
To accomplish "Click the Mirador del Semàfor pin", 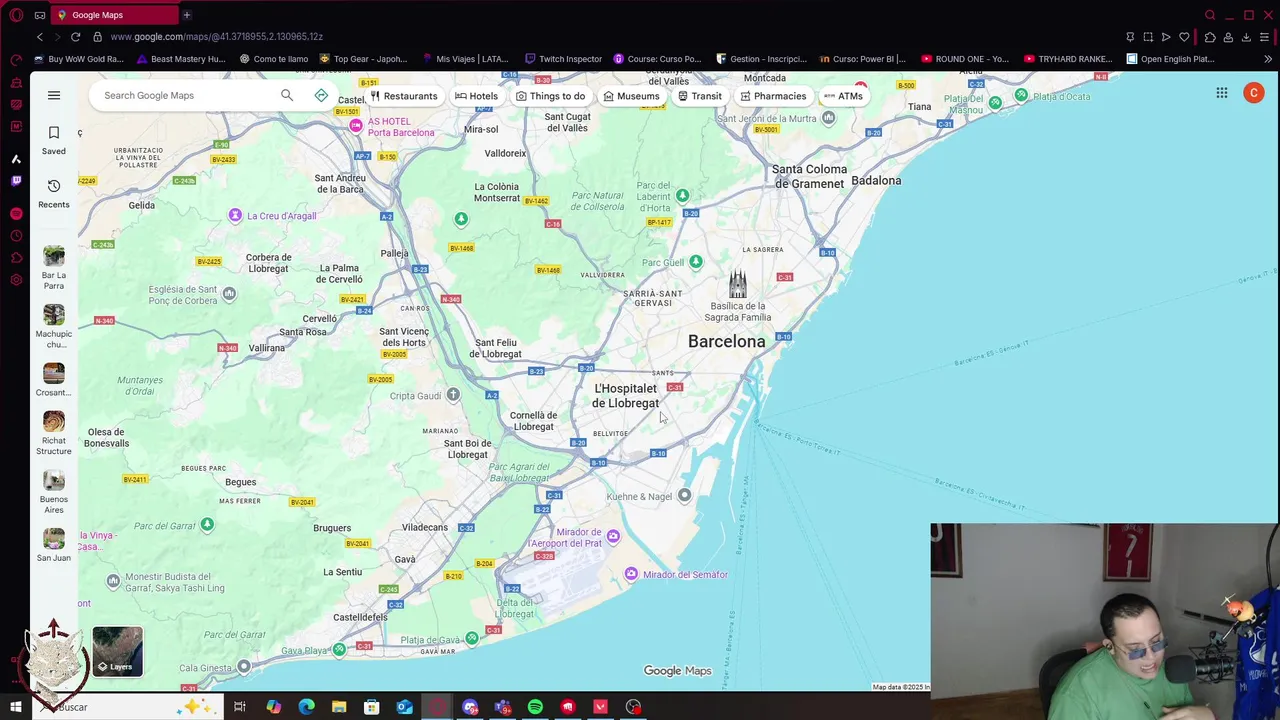I will tap(631, 574).
